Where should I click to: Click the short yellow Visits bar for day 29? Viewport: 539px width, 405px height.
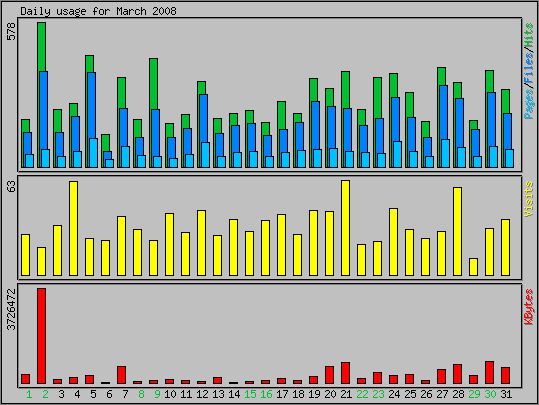click(473, 267)
